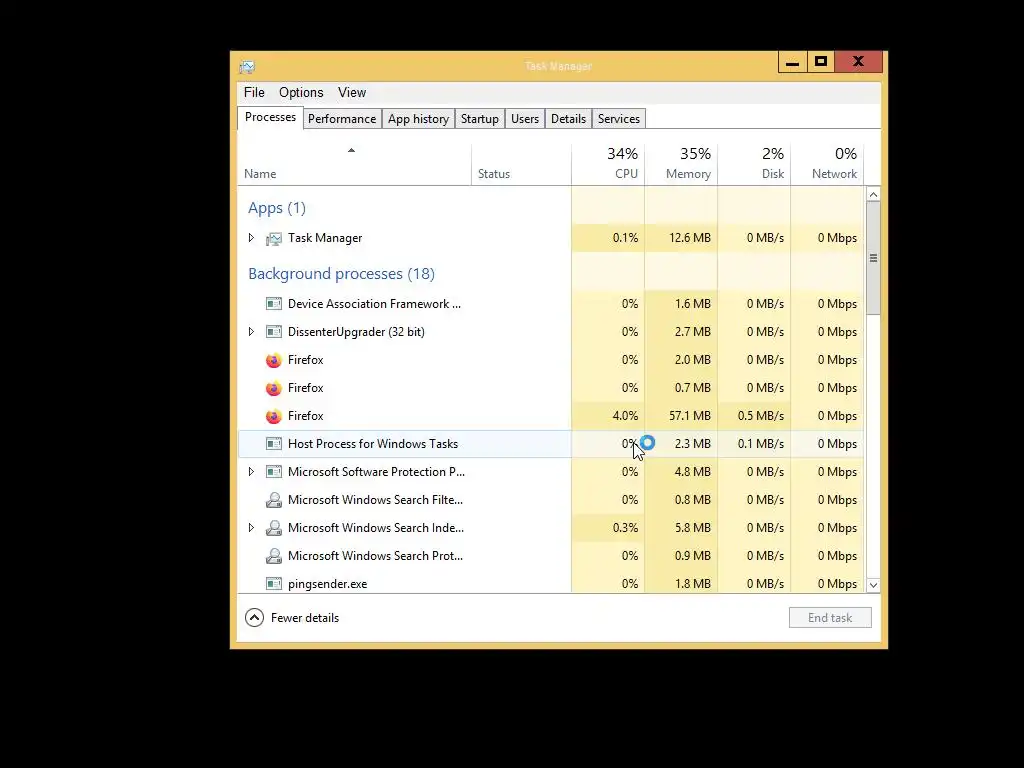The height and width of the screenshot is (768, 1024).
Task: Click the scrollbar up arrow
Action: (873, 195)
